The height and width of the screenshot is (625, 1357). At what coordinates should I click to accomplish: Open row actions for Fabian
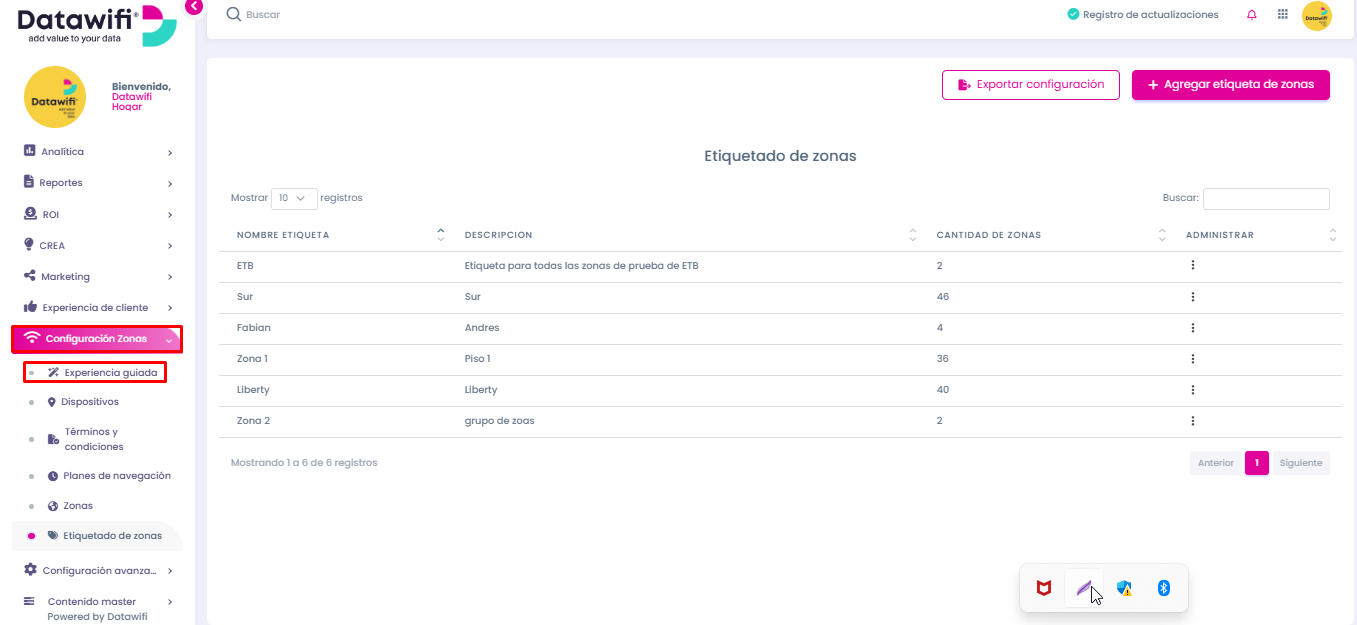click(x=1193, y=328)
